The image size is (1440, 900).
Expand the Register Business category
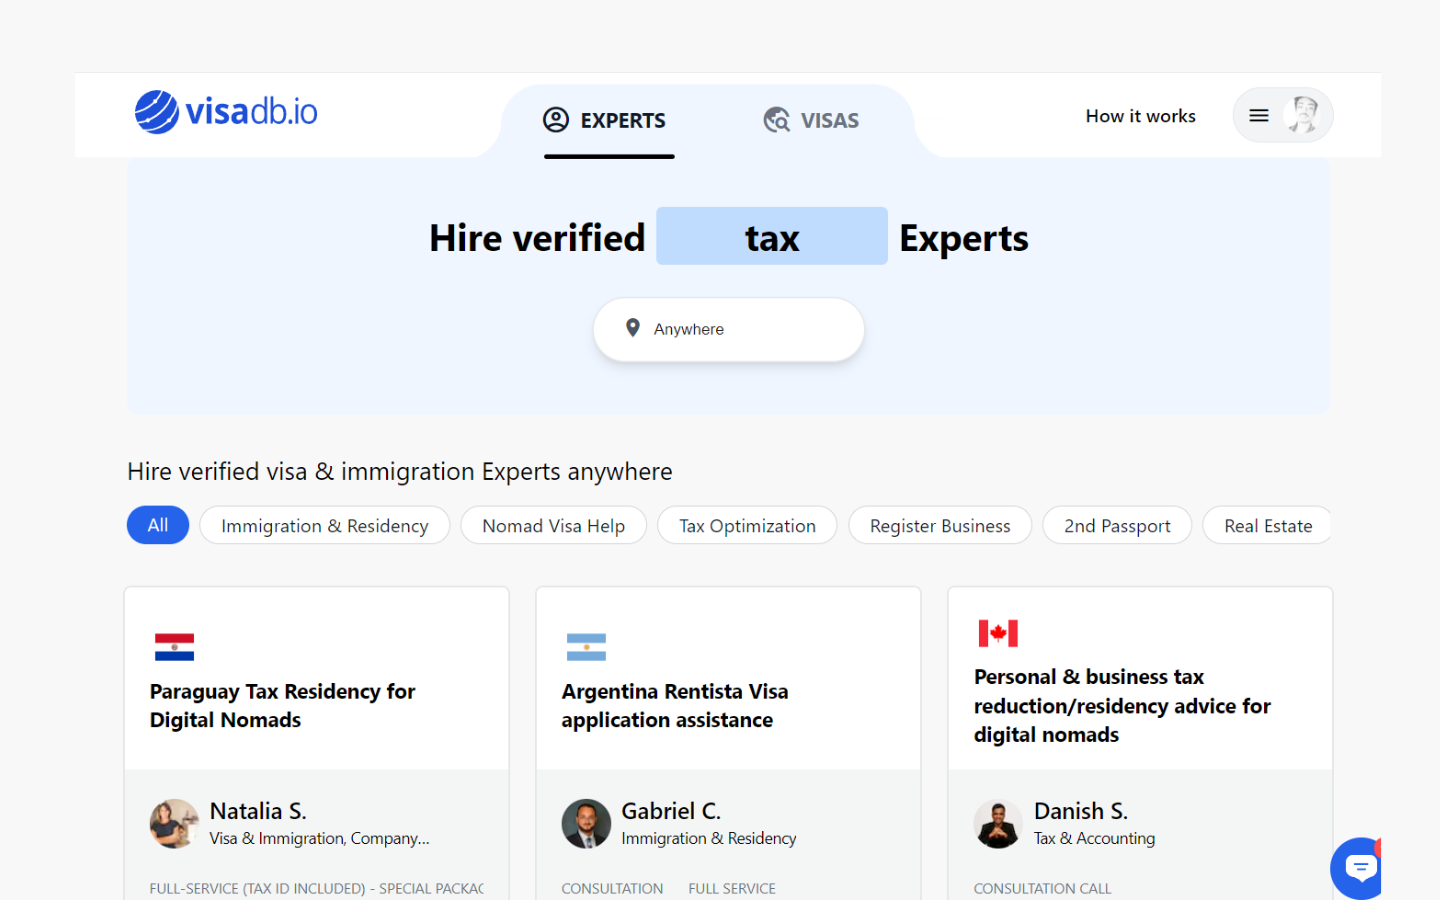click(x=939, y=525)
